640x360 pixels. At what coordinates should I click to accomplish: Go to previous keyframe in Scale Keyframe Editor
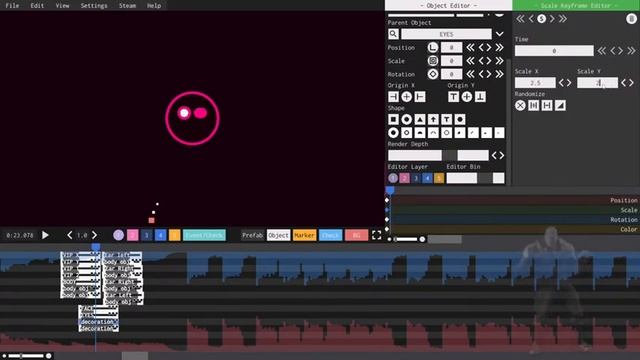[531, 19]
